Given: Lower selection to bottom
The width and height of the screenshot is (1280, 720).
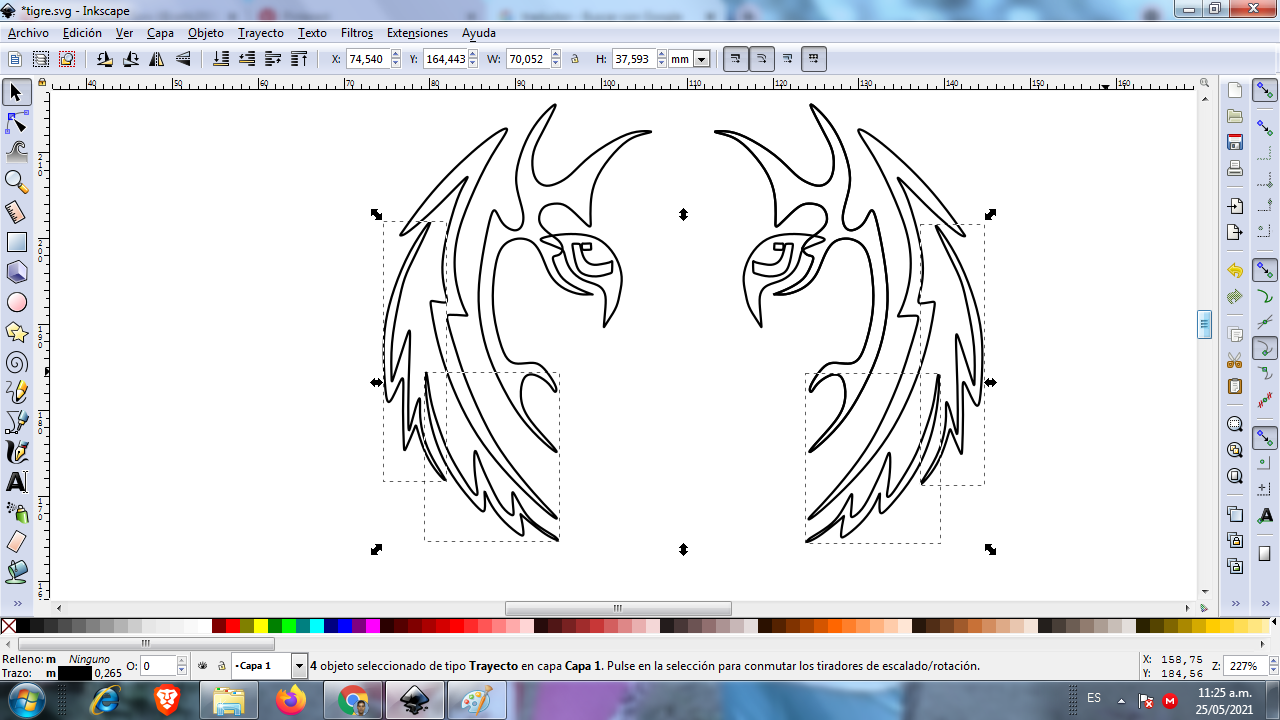Looking at the screenshot, I should tap(221, 59).
